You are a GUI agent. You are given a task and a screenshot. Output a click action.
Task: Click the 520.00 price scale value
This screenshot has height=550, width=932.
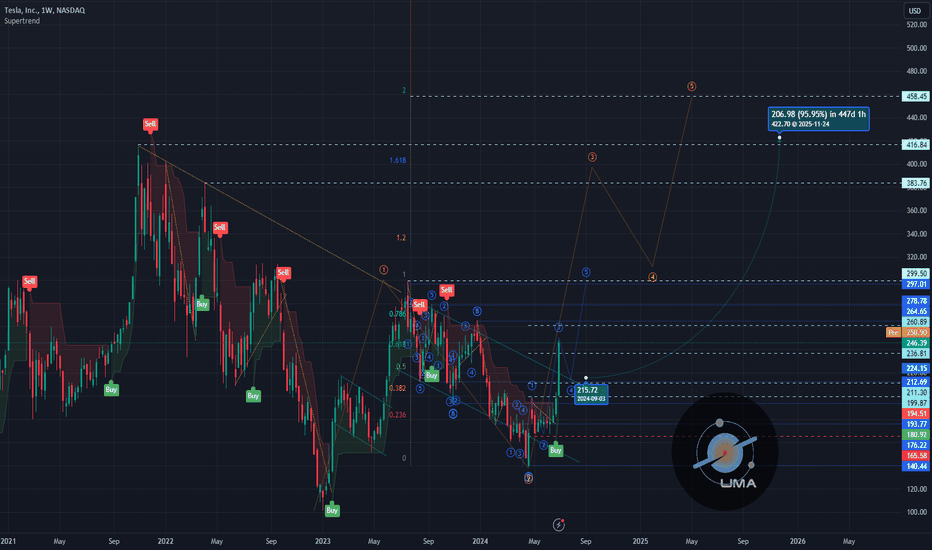917,25
